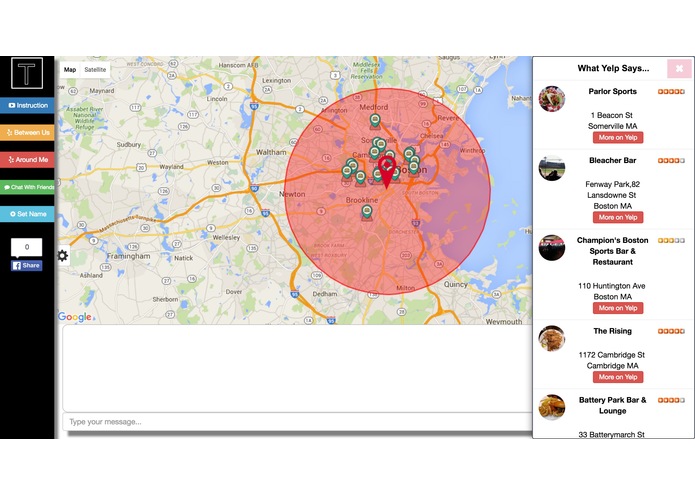This screenshot has height=494, width=695.
Task: Click the Waltham label on the map
Action: (271, 152)
